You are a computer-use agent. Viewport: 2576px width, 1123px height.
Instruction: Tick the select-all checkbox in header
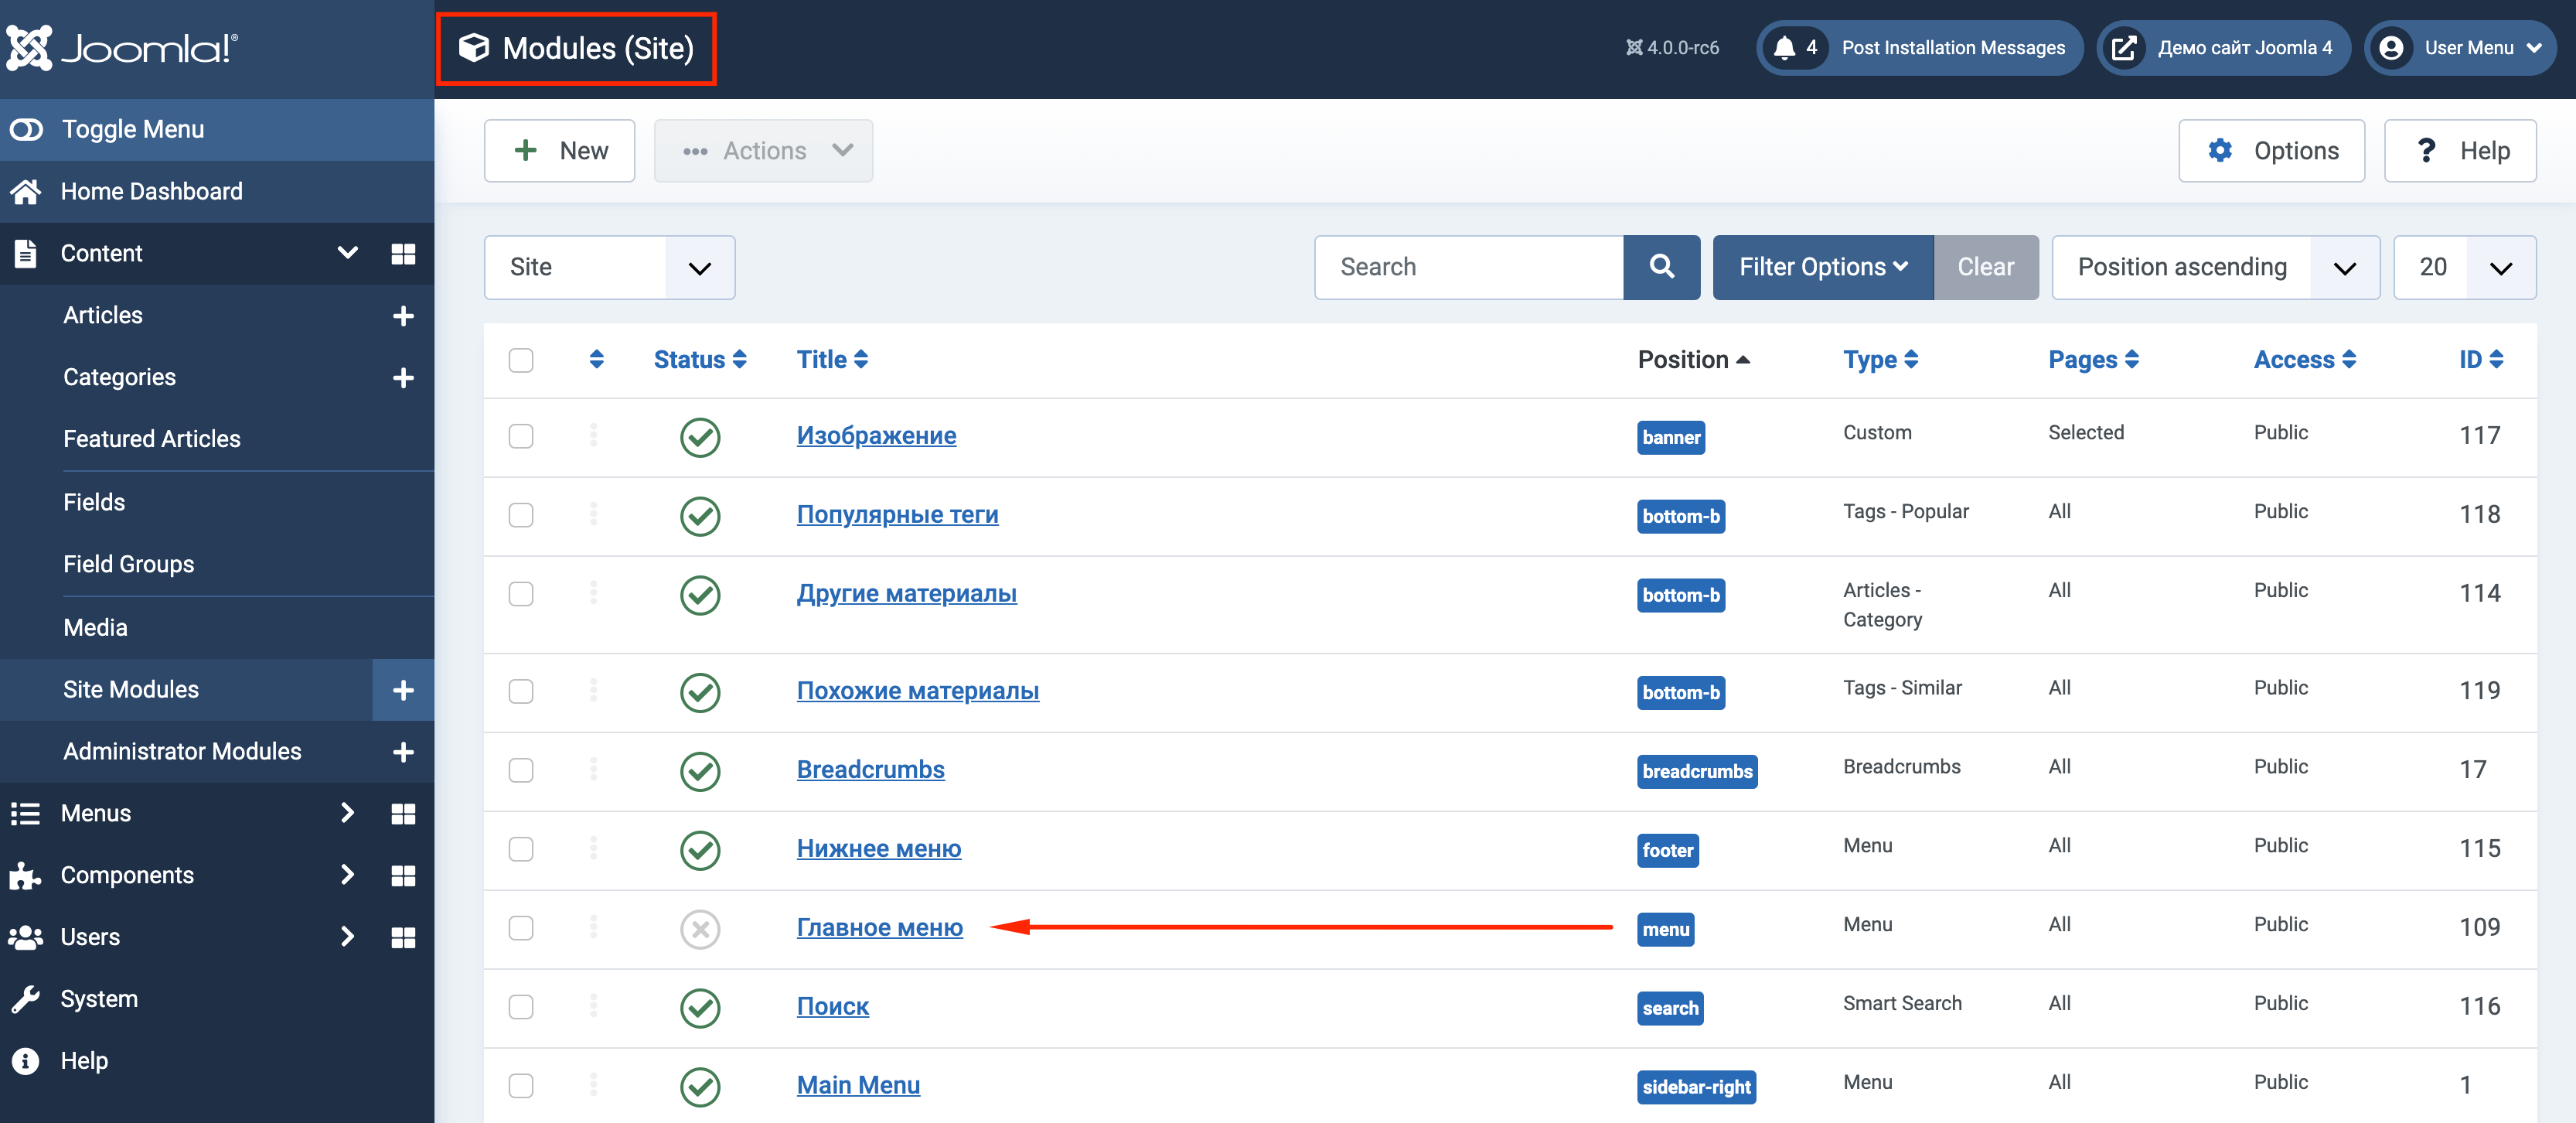pos(521,360)
